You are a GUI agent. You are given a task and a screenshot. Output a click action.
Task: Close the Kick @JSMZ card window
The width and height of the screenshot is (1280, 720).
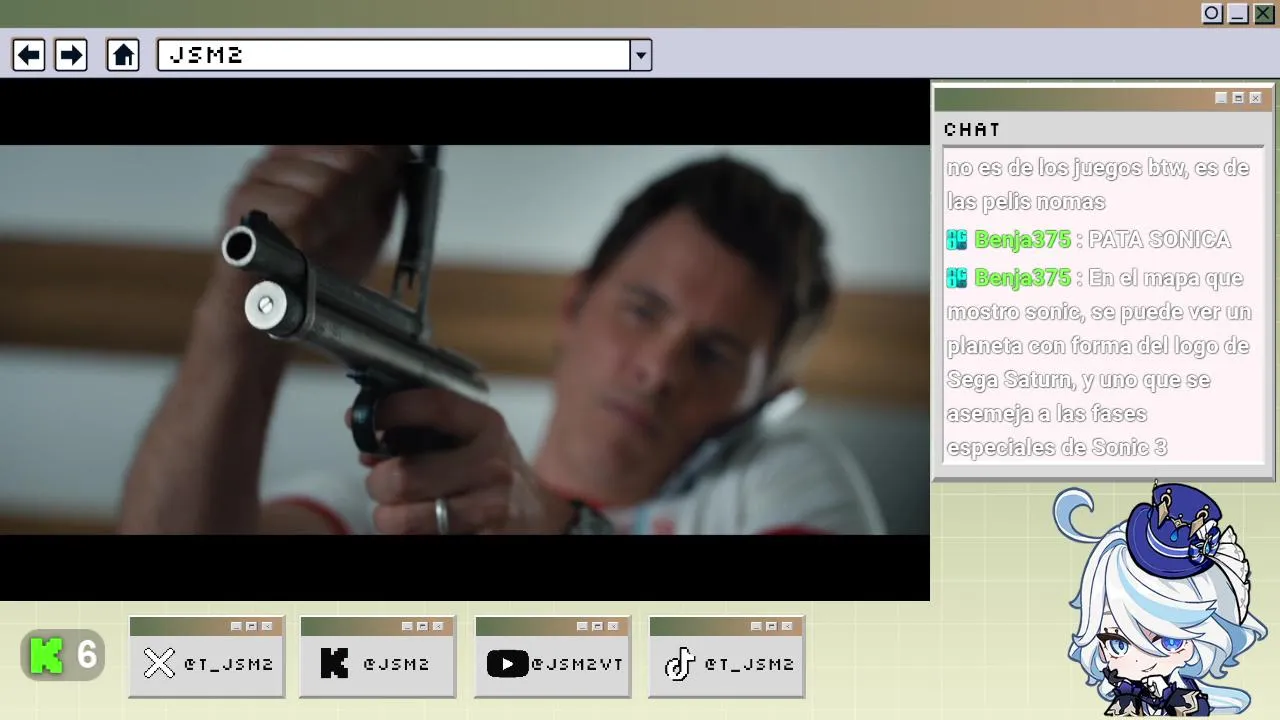(438, 626)
